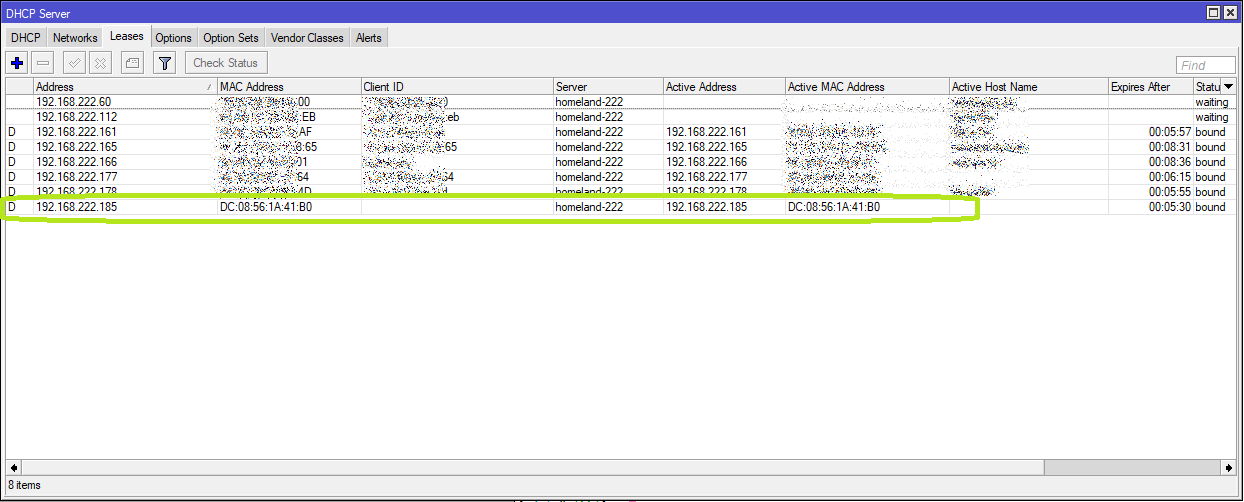The image size is (1244, 502).
Task: Click homeland-222 server cell in 192.168.222.185 row
Action: (x=589, y=207)
